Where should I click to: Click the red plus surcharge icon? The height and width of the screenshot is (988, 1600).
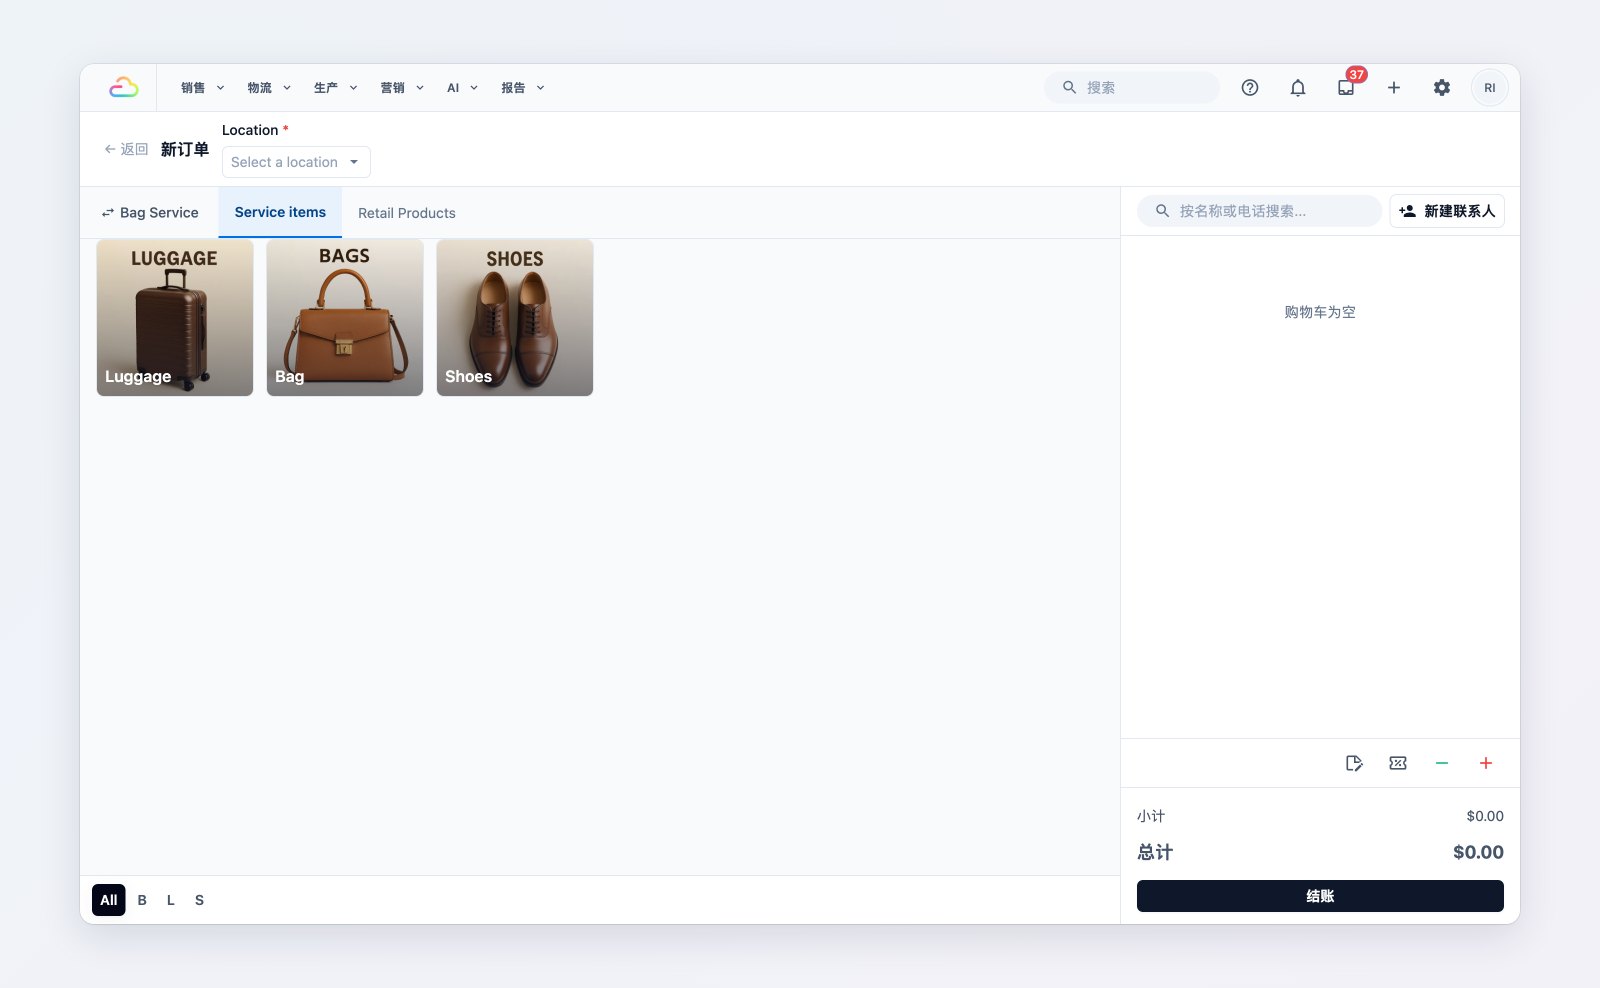click(x=1486, y=763)
